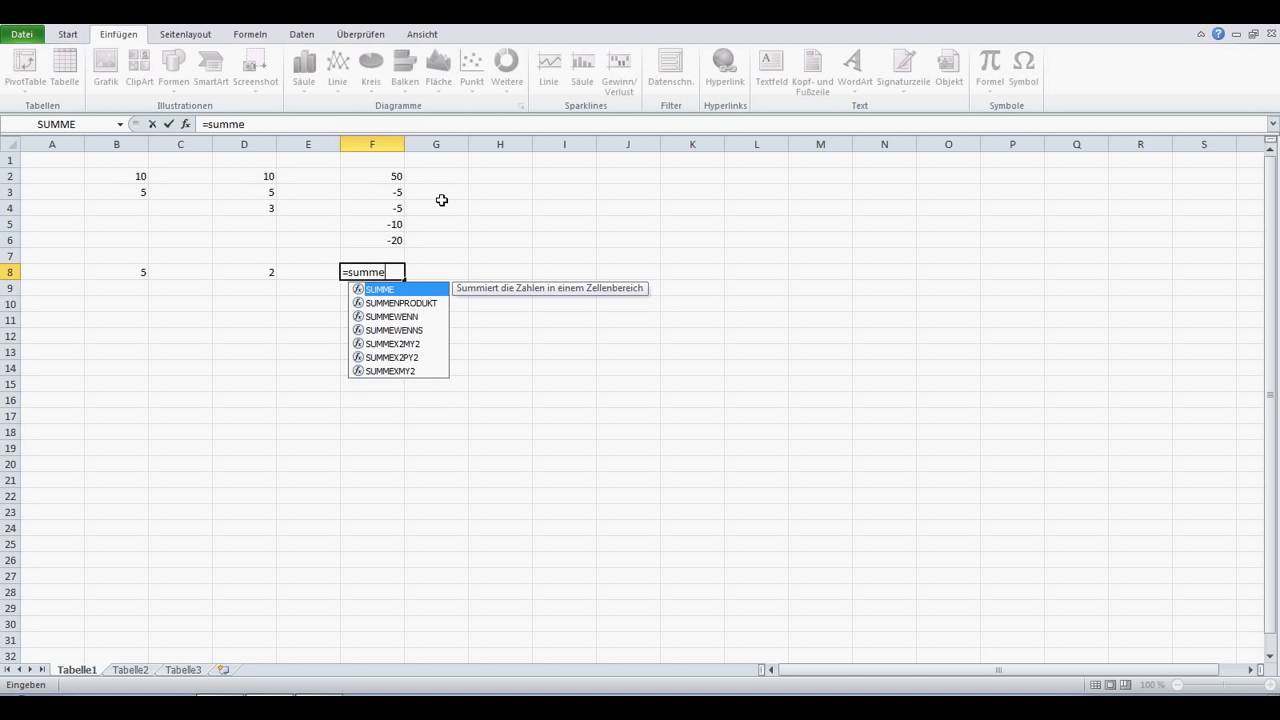Select SUMME in autocomplete list
The height and width of the screenshot is (720, 1280).
[399, 289]
